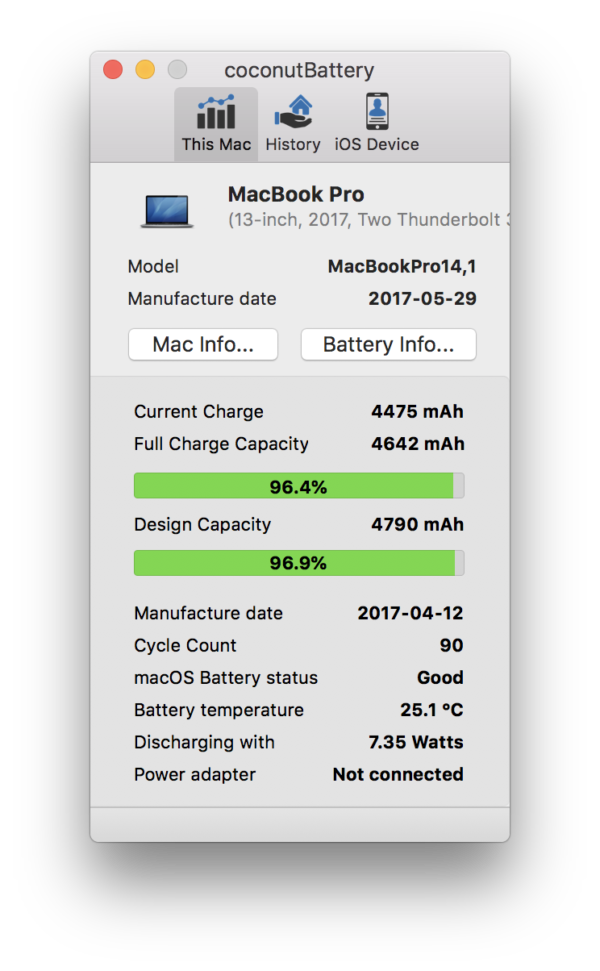The width and height of the screenshot is (600, 971).
Task: Click the MacBook Pro laptop image
Action: 167,211
